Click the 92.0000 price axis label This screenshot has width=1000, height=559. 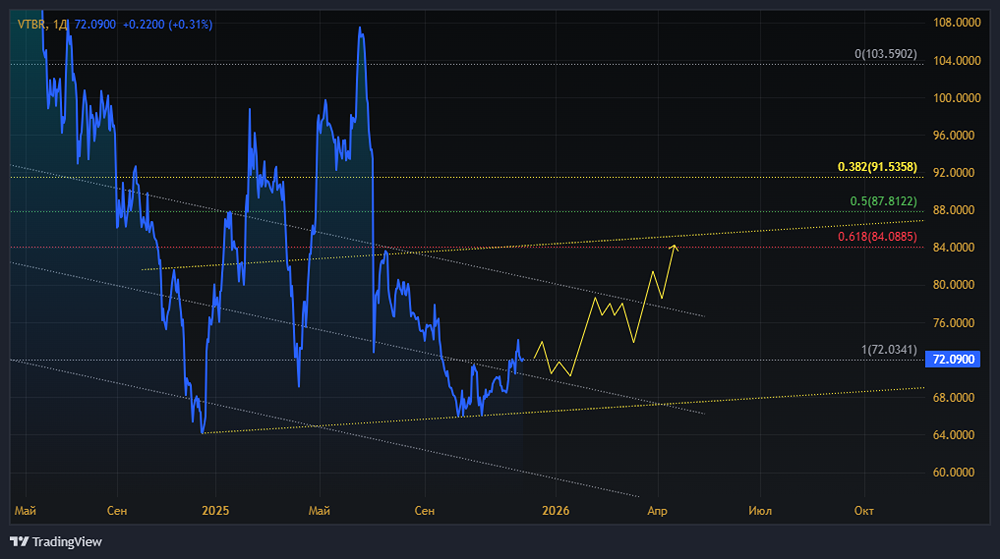click(953, 173)
